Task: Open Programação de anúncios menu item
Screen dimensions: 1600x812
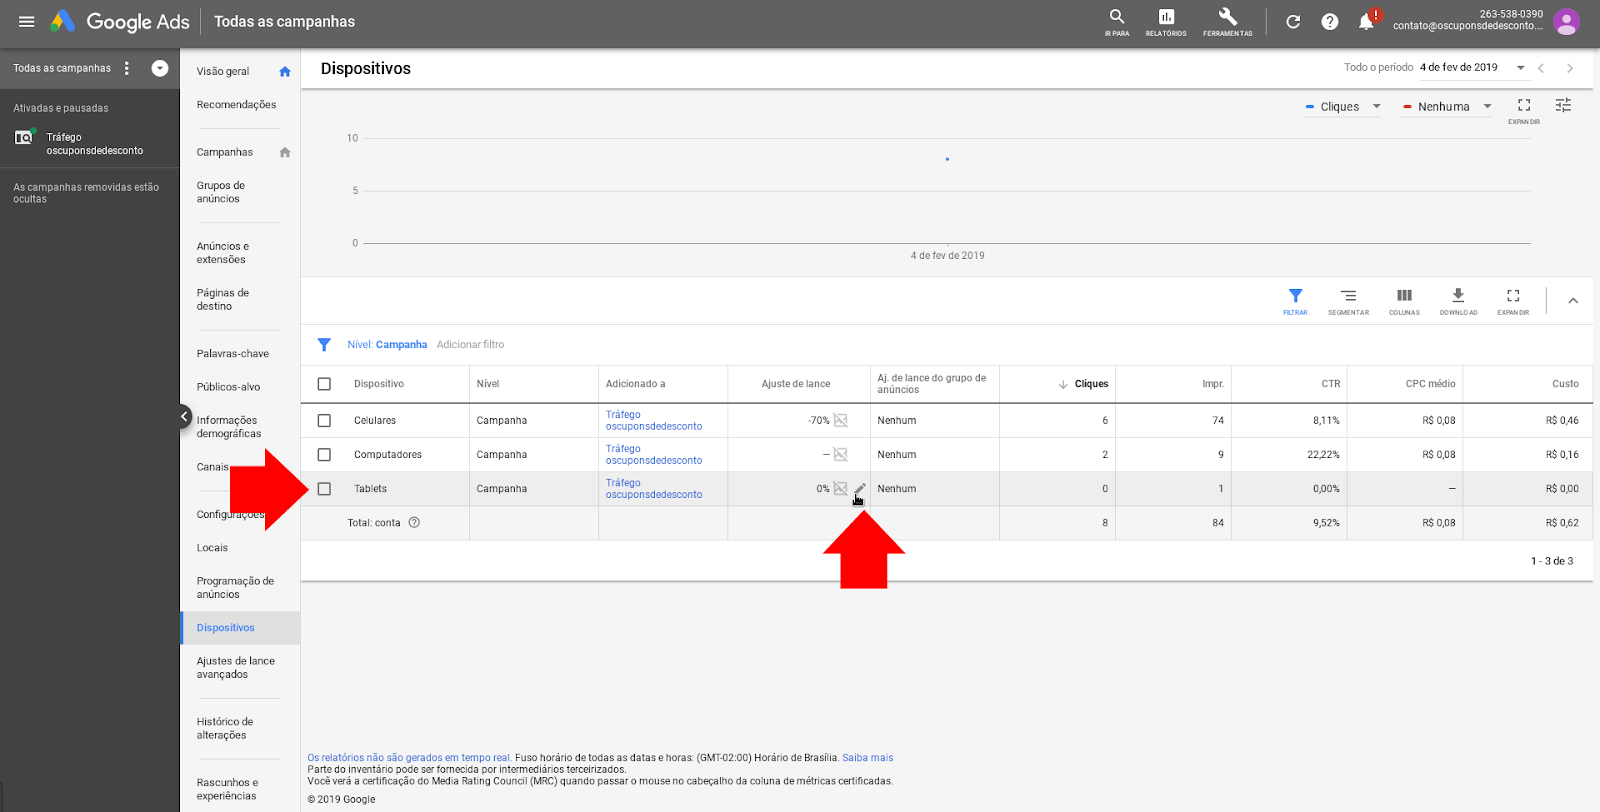Action: tap(235, 588)
